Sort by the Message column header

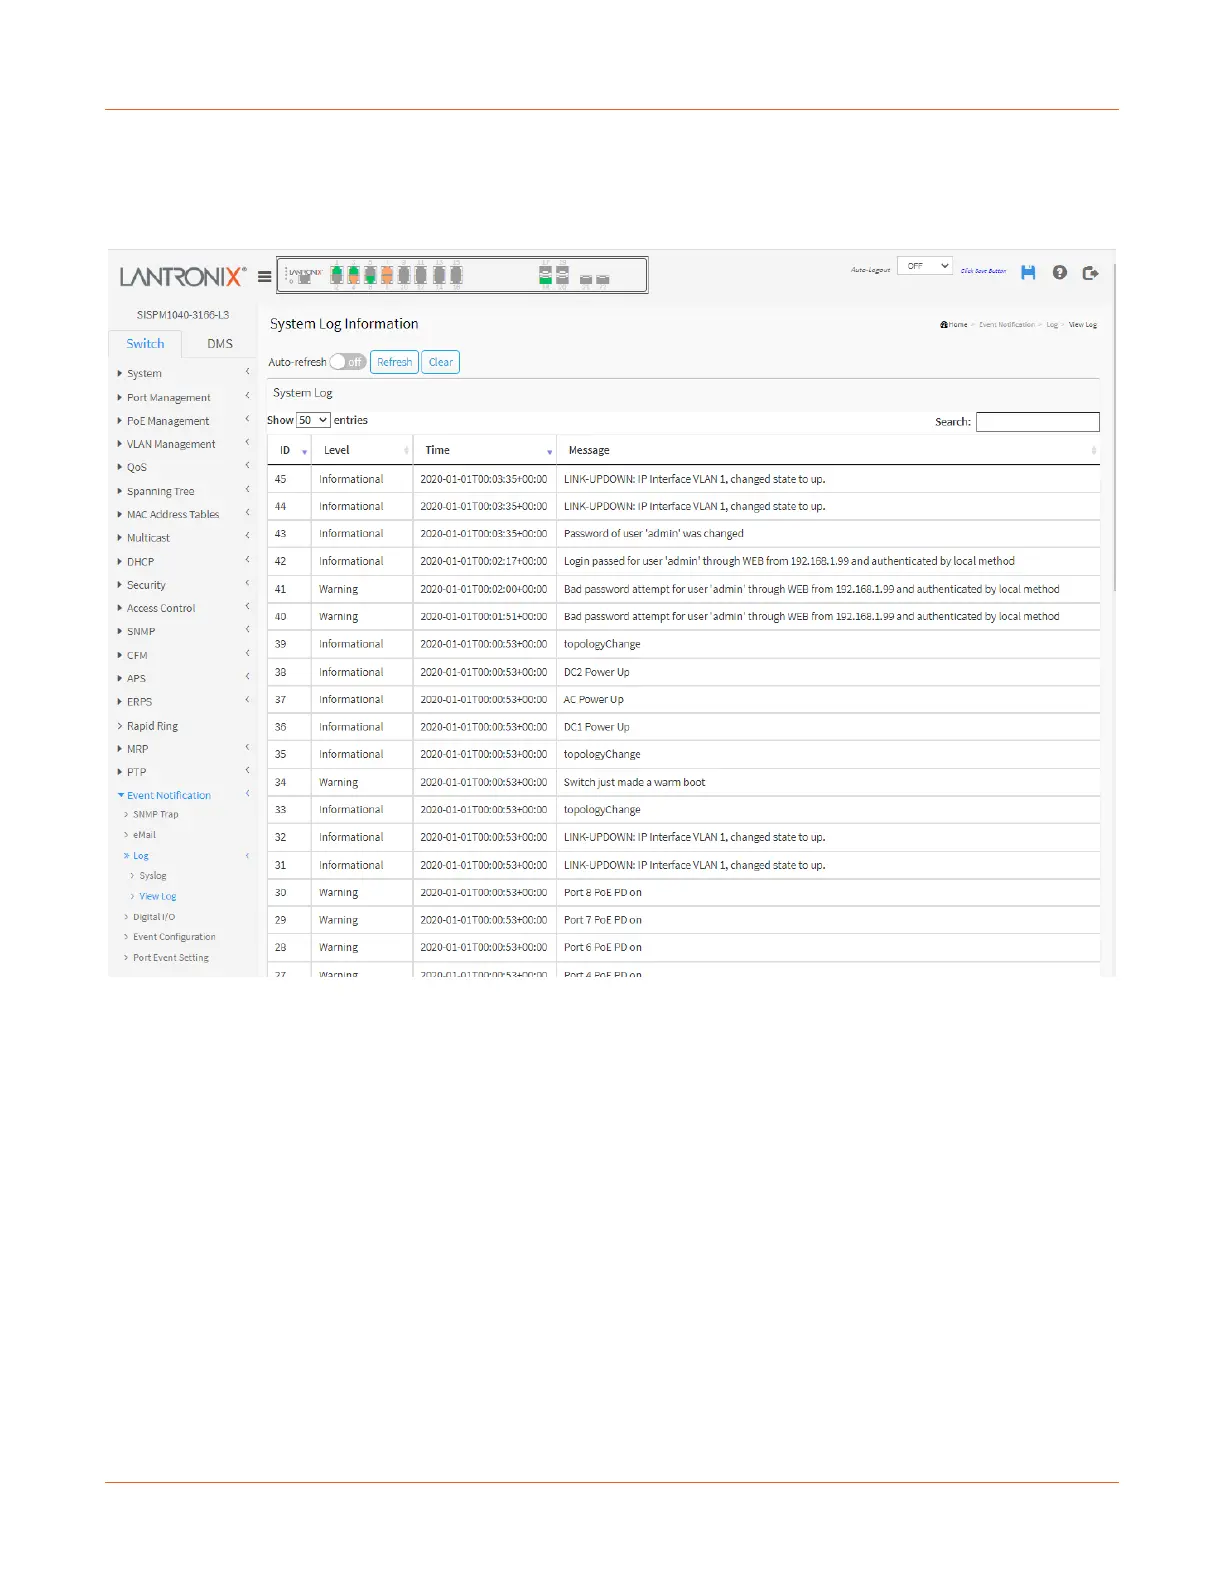pyautogui.click(x=828, y=450)
